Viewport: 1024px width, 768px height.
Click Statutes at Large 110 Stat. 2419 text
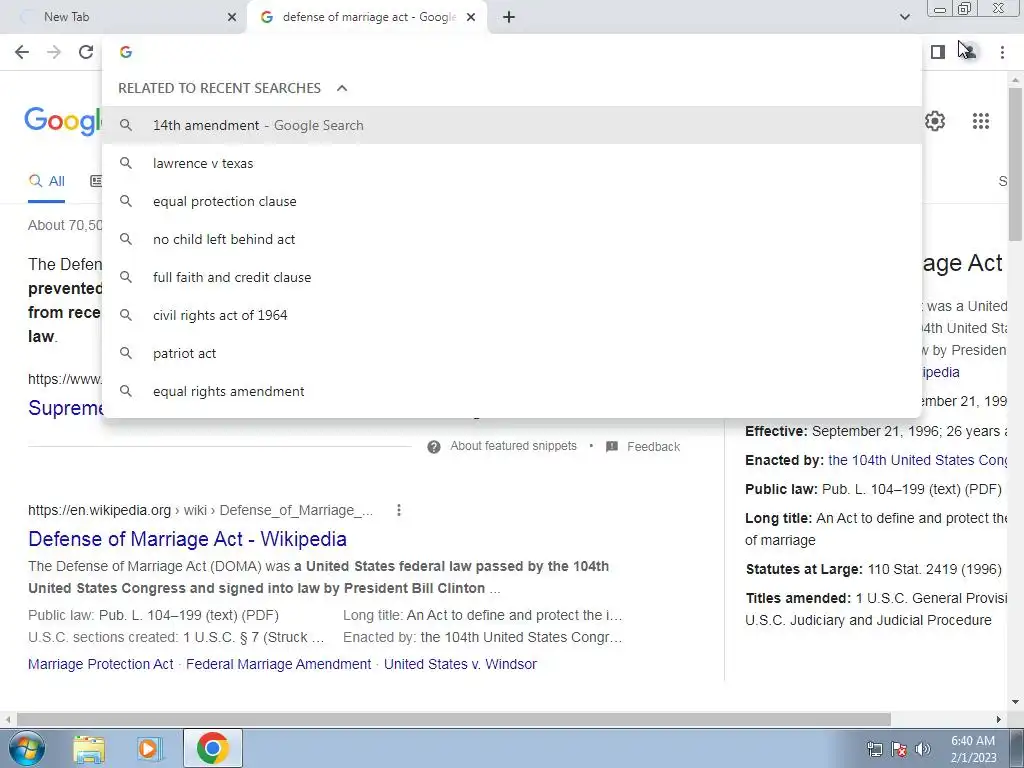[873, 569]
